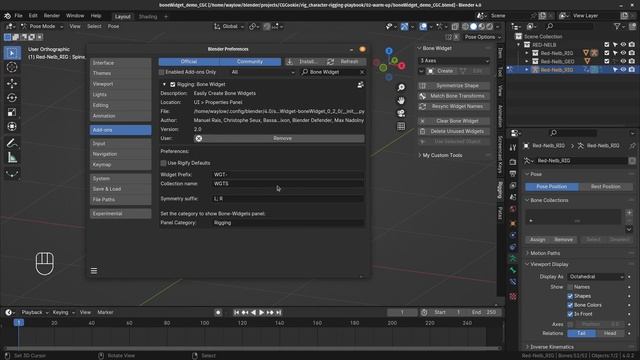The height and width of the screenshot is (360, 640).
Task: Select the Scale tool
Action: coord(12,112)
